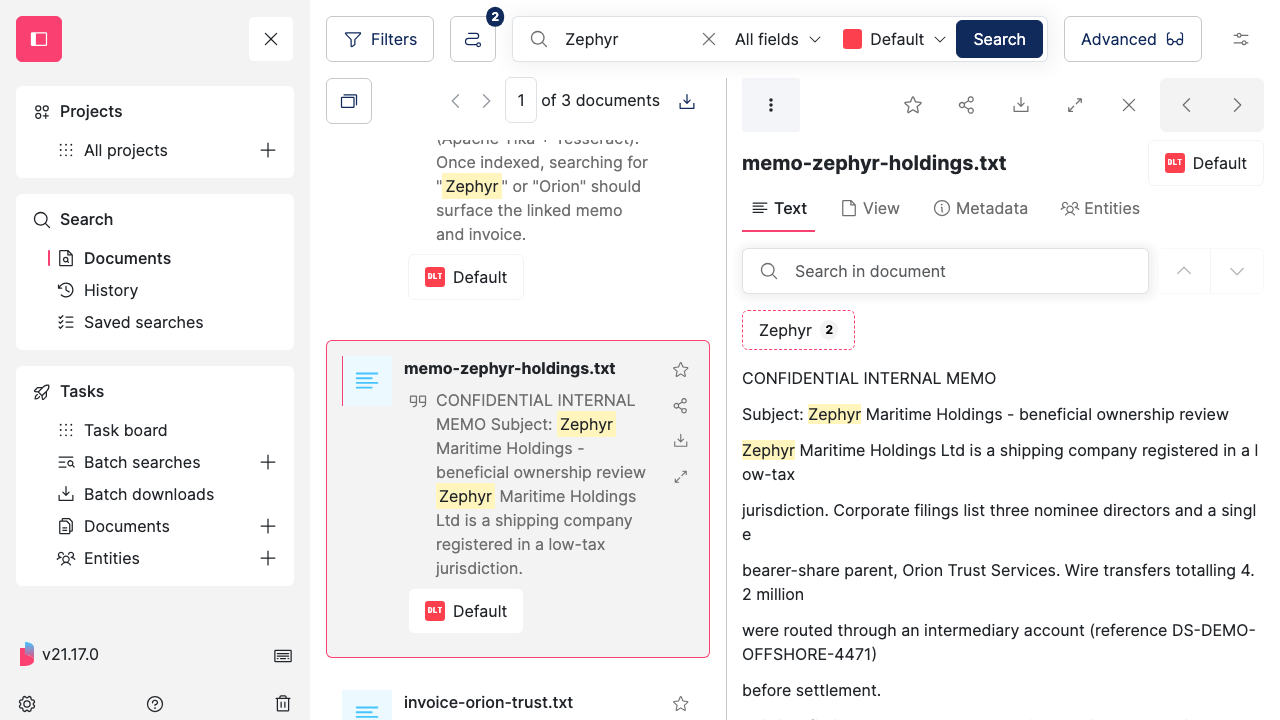Open document actions three-dot menu
The image size is (1280, 720).
[x=771, y=105]
